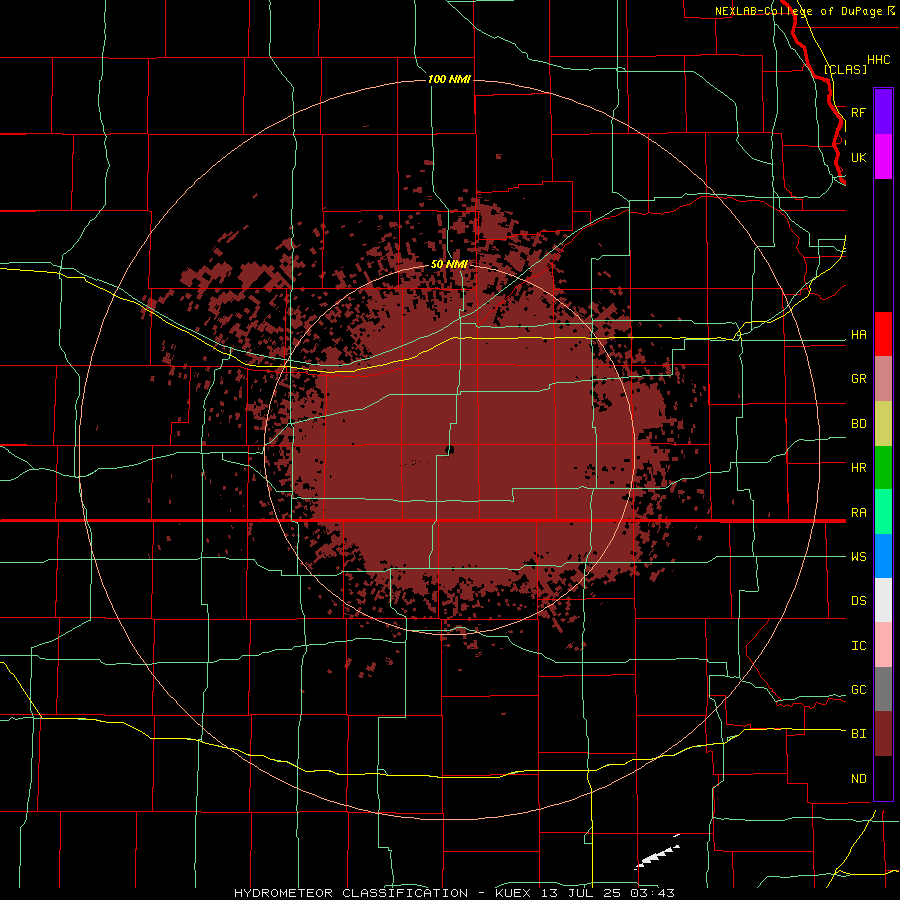Click the GR legend label

tap(859, 379)
